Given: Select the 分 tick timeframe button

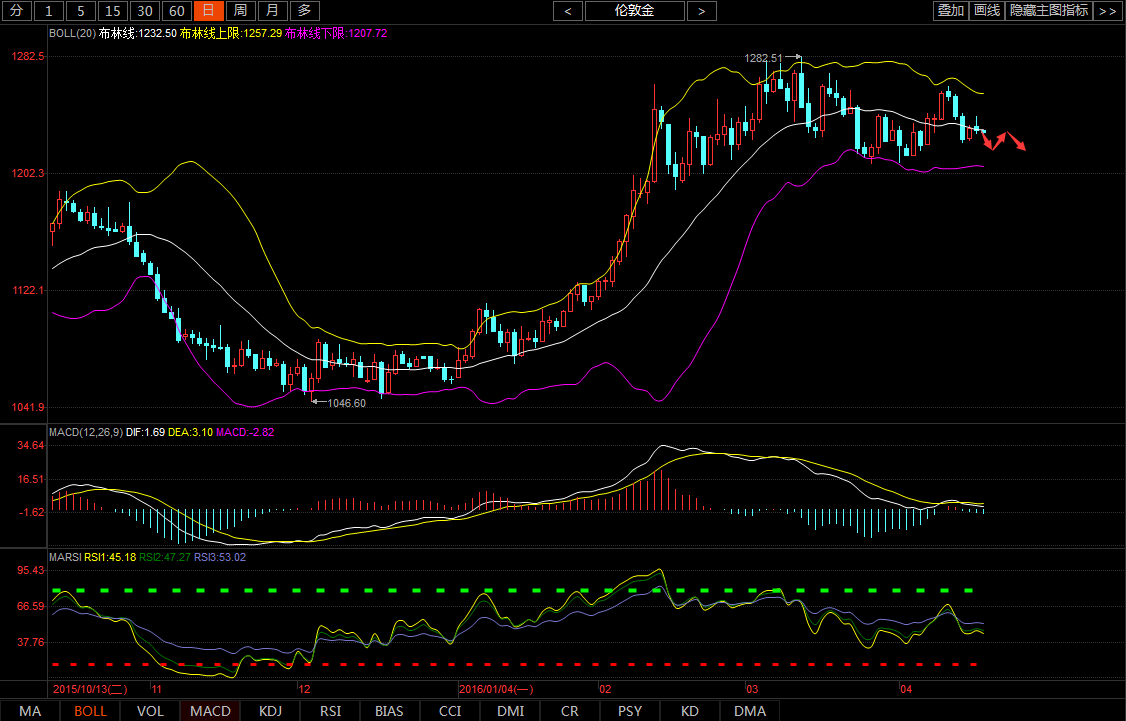Looking at the screenshot, I should coord(17,11).
